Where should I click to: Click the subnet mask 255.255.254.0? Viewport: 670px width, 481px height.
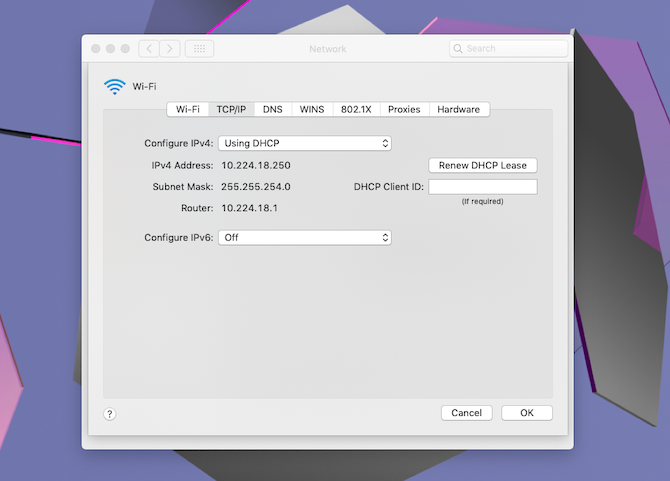256,187
